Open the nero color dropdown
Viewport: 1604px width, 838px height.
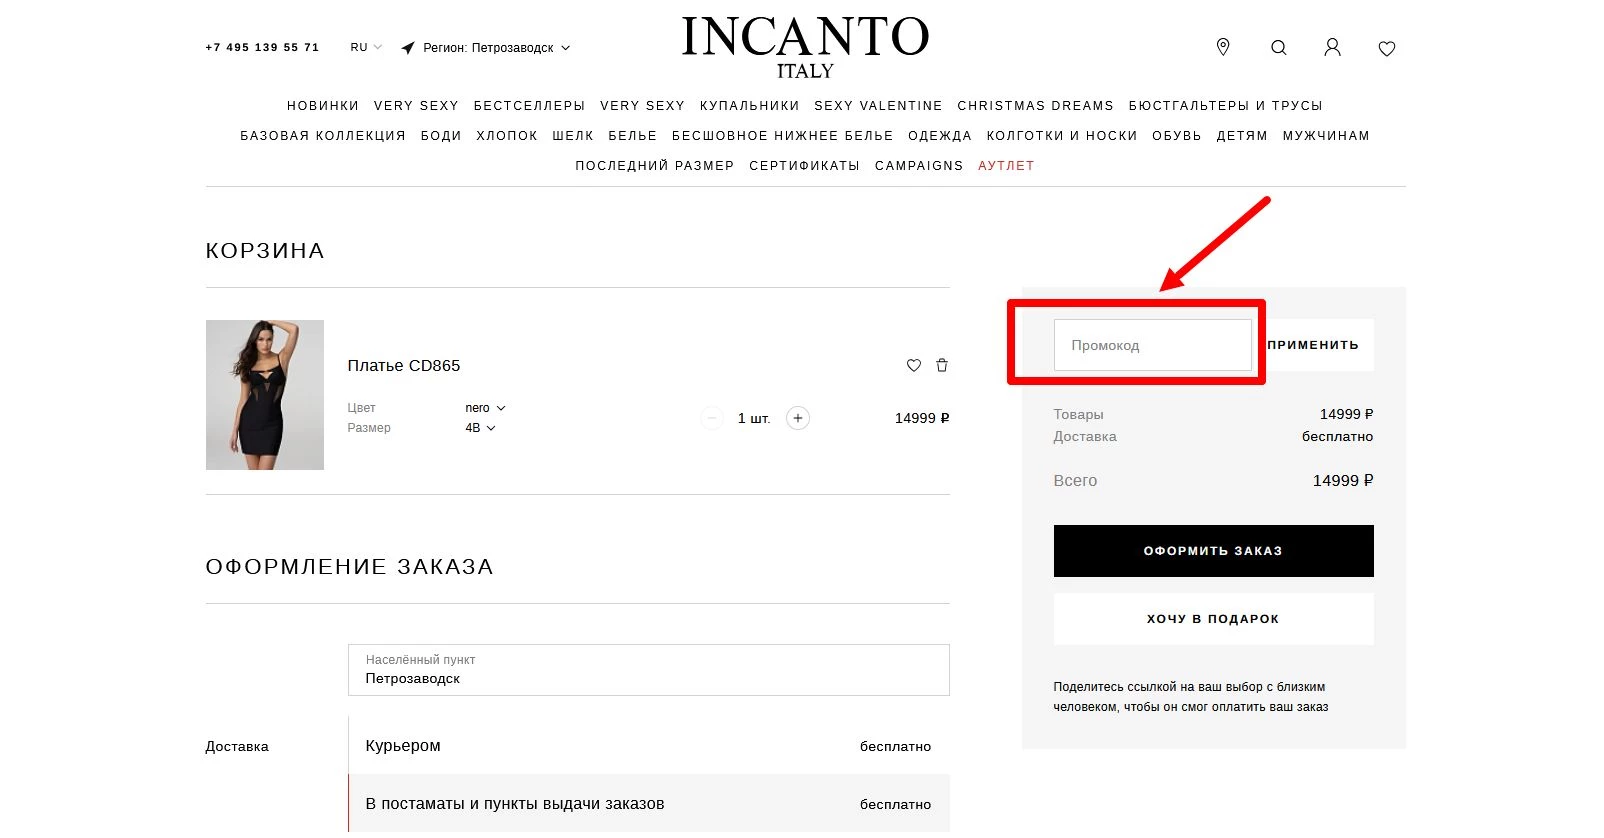(485, 408)
